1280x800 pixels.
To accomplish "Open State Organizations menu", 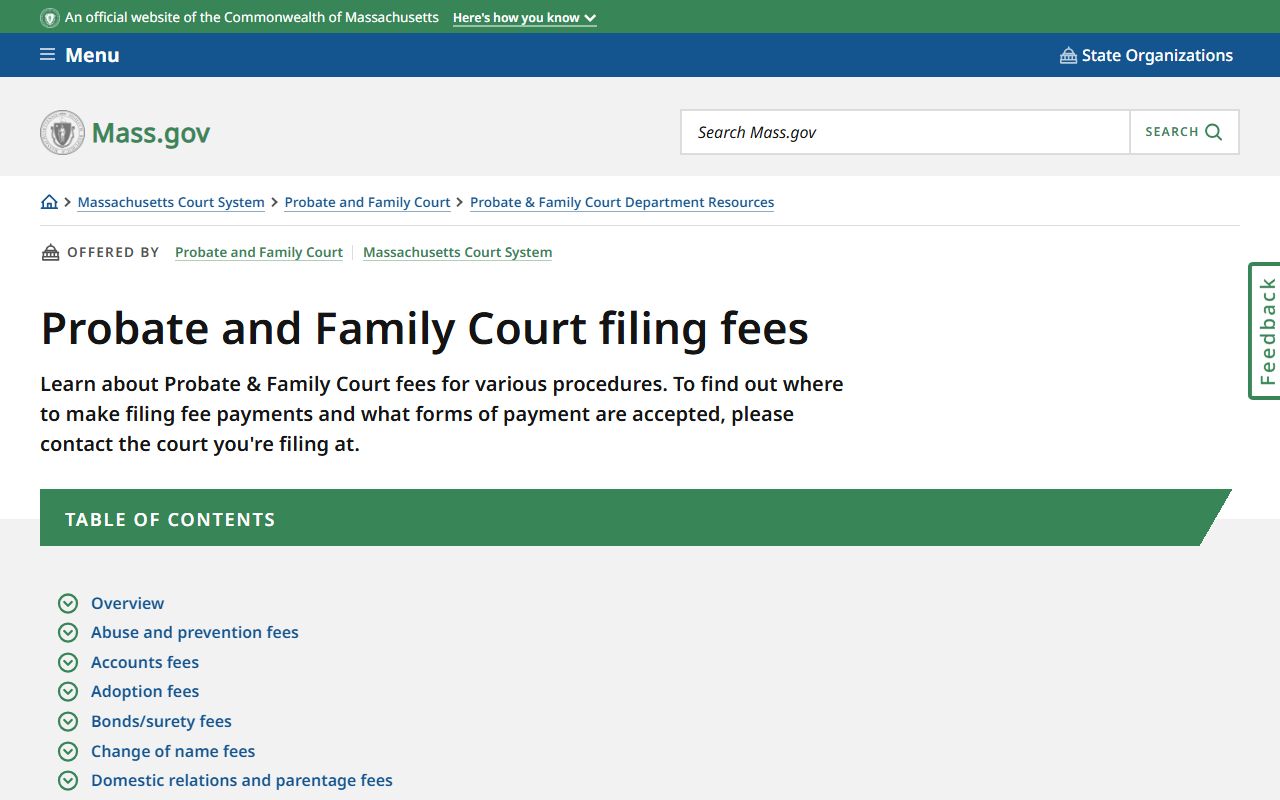I will coord(1146,55).
